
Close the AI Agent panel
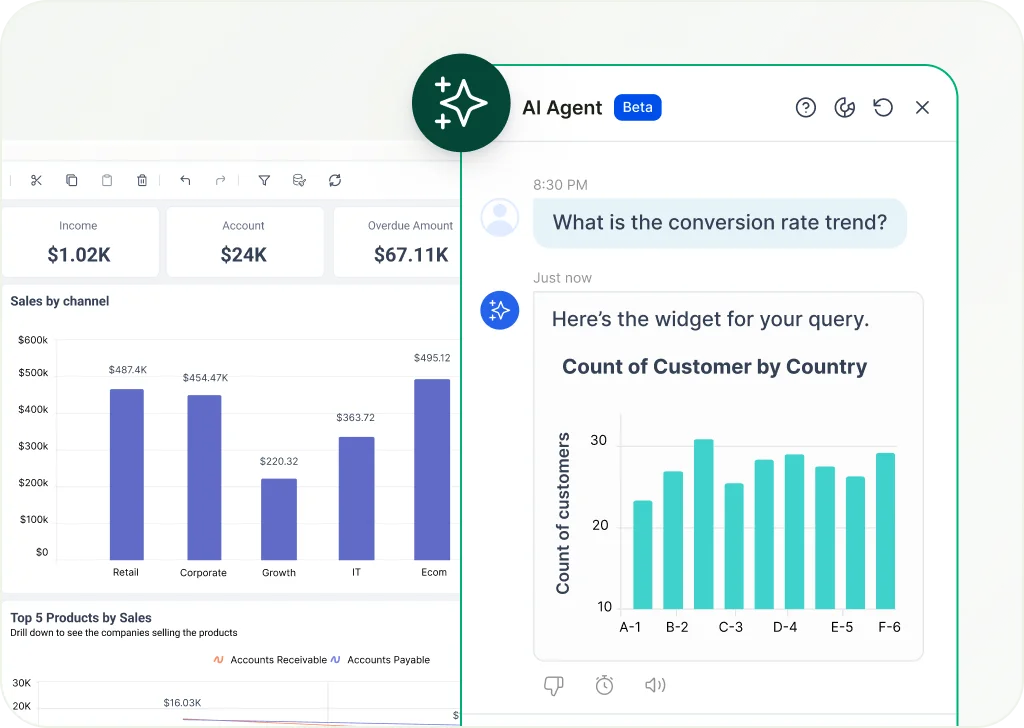[x=922, y=107]
